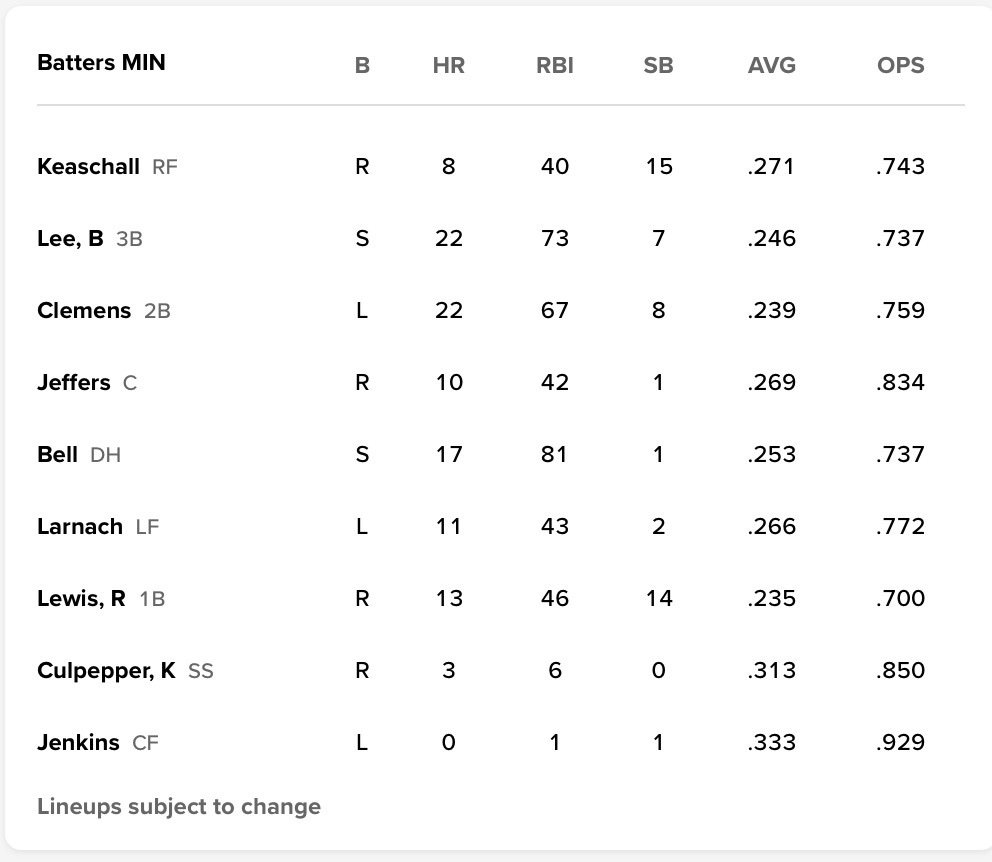Open Culpepper, K shortstop profile

click(x=106, y=670)
